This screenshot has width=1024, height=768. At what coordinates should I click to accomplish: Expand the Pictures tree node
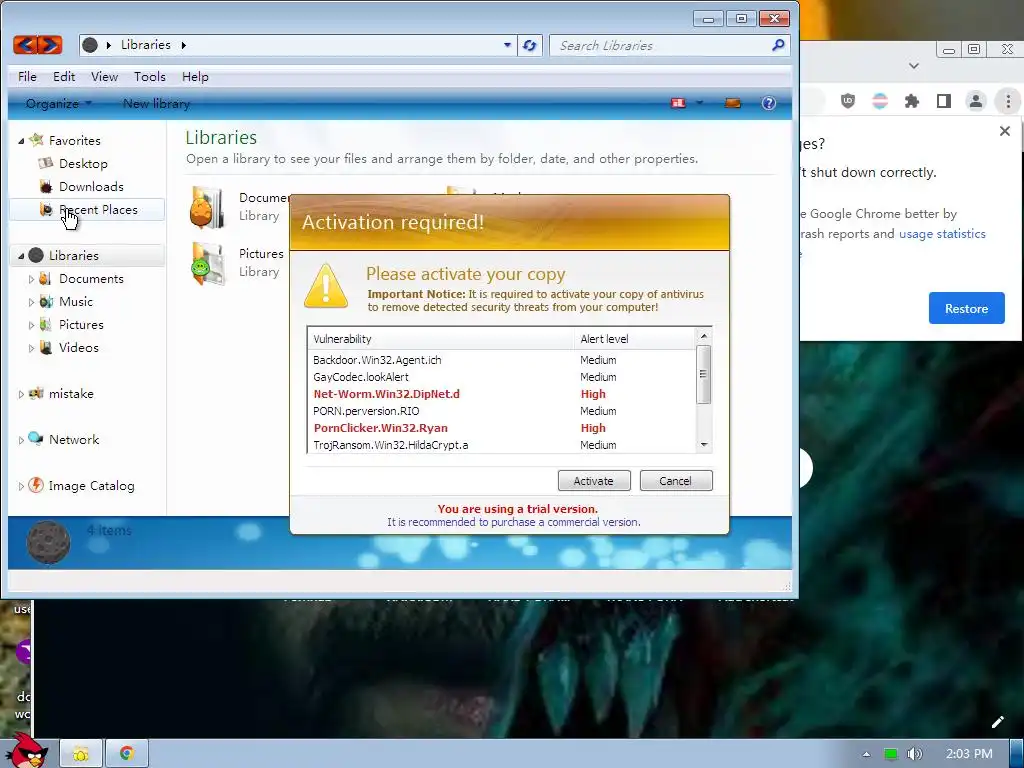click(x=31, y=325)
